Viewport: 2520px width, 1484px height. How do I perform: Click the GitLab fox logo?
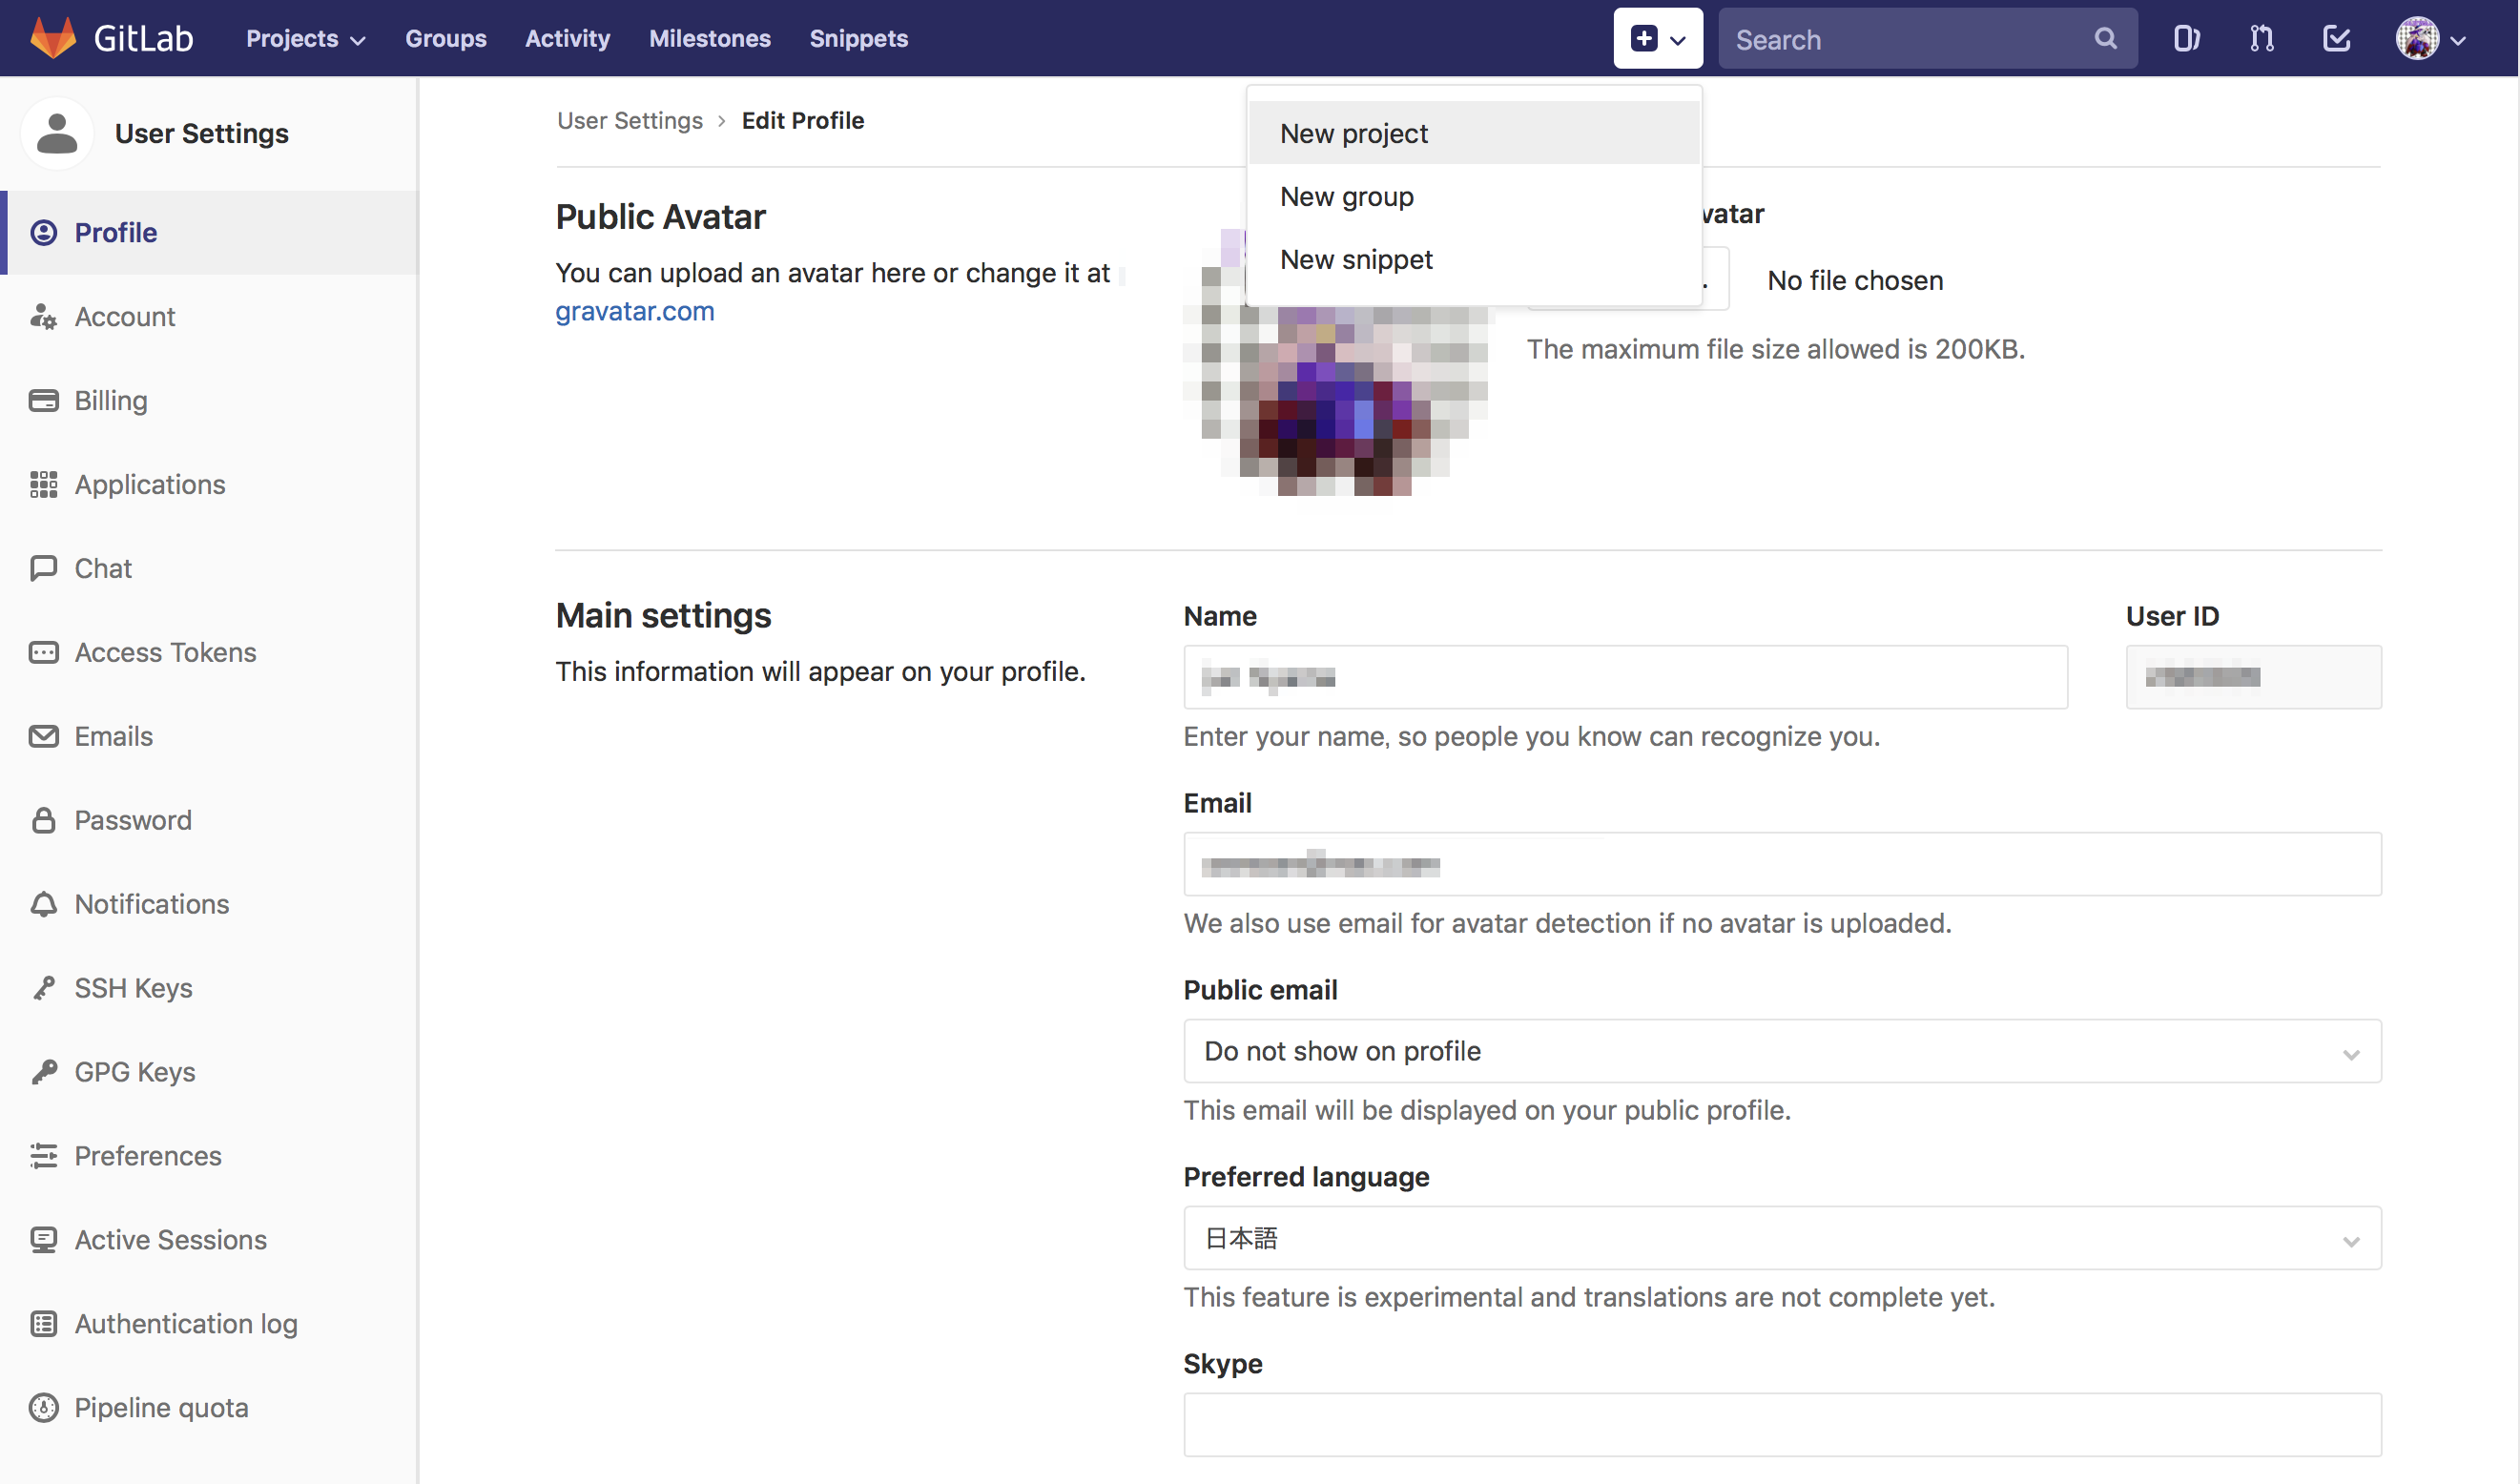pos(52,36)
